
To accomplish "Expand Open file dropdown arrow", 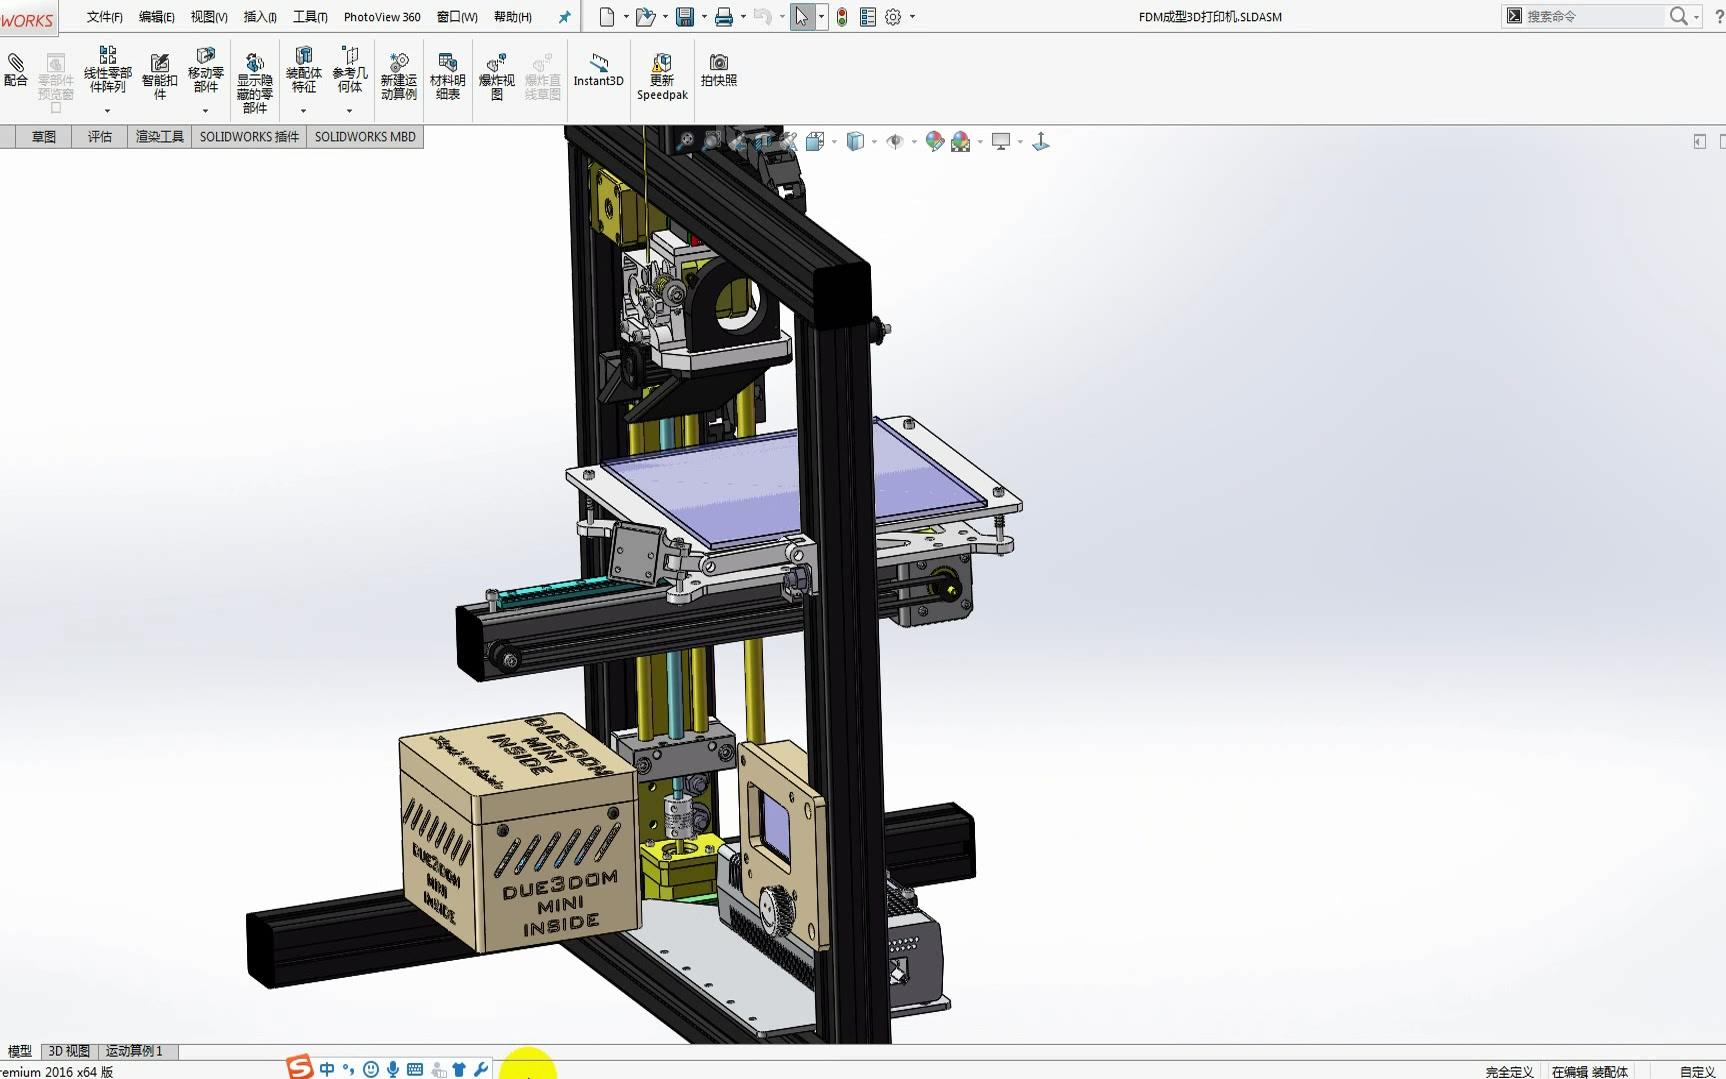I will (x=665, y=17).
